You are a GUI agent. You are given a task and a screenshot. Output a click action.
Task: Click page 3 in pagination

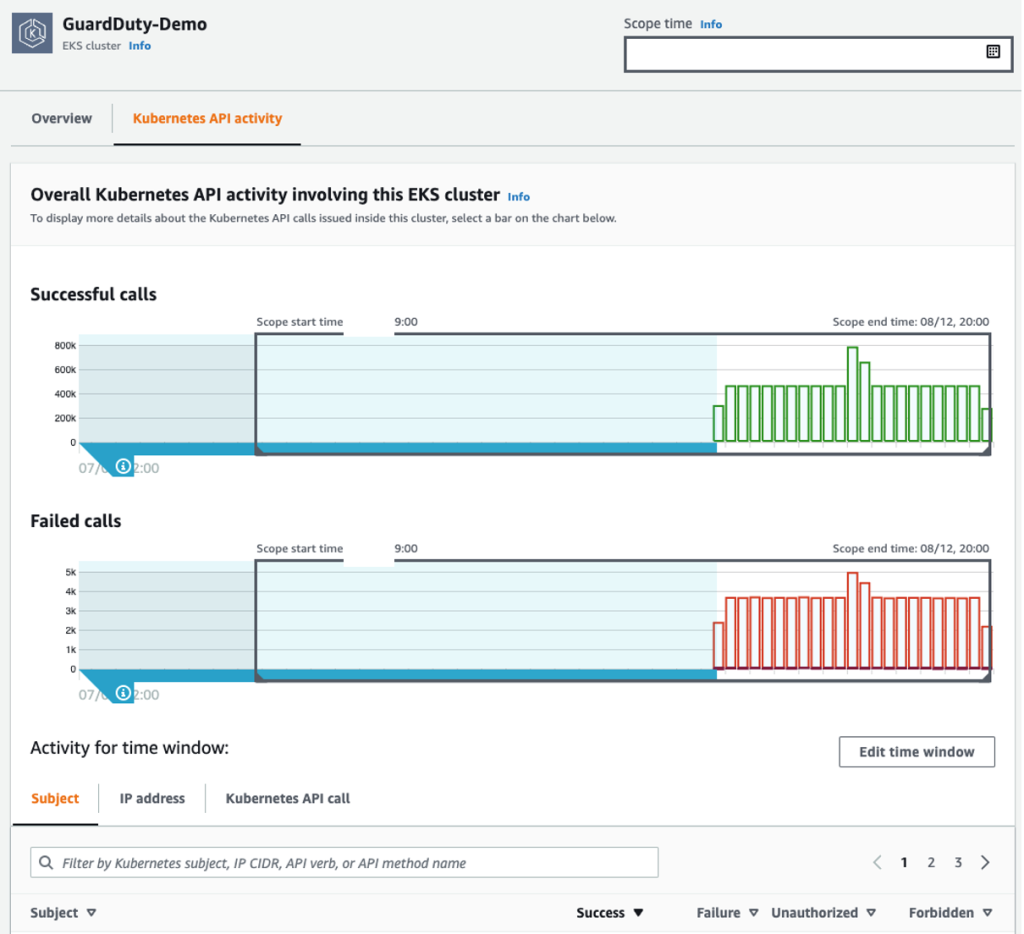pos(957,862)
